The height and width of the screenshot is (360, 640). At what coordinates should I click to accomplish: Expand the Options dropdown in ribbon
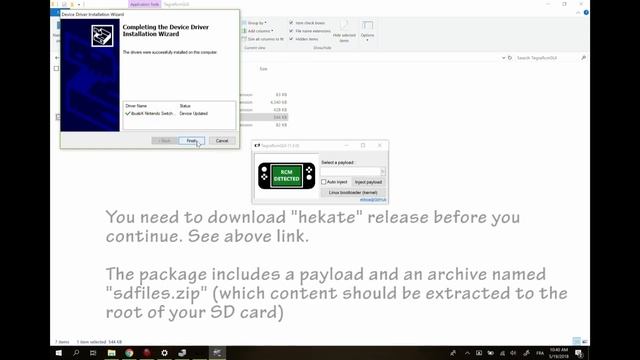pyautogui.click(x=367, y=40)
